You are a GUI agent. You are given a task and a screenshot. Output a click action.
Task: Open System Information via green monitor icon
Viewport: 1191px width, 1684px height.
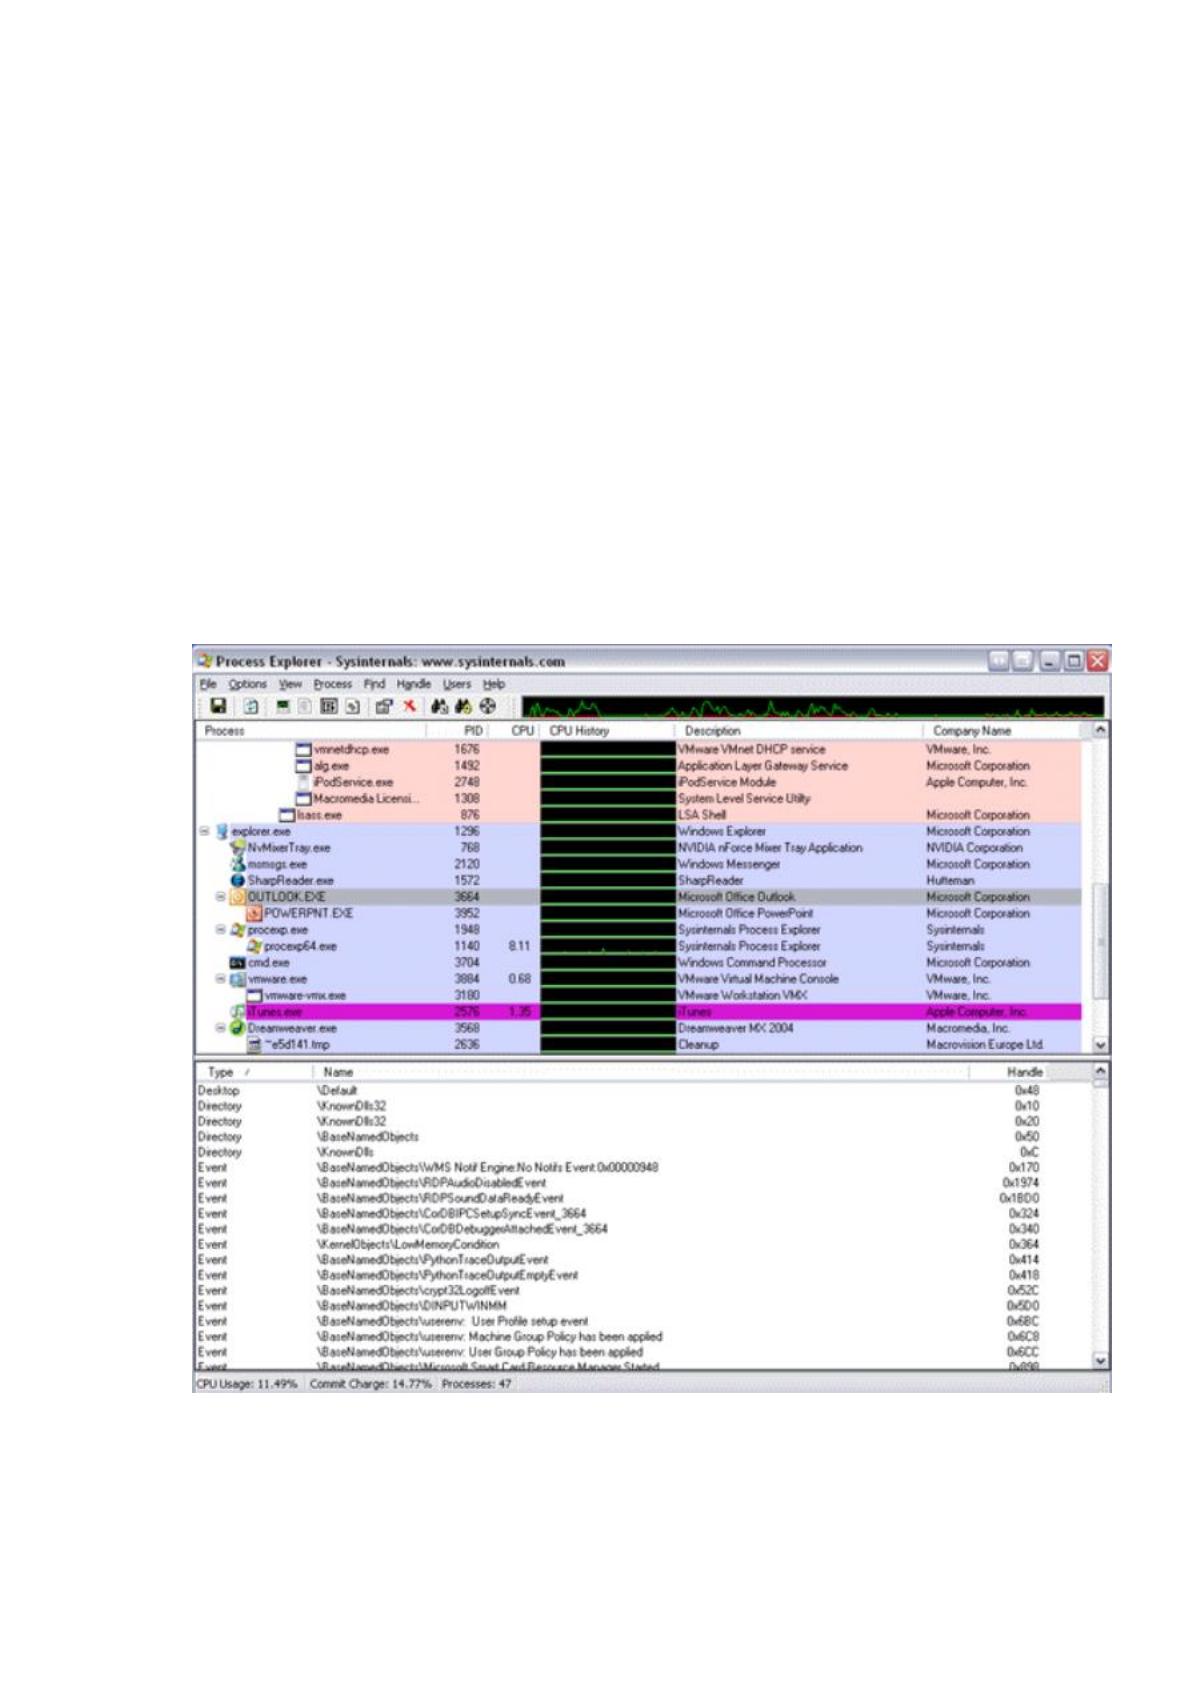[x=284, y=706]
